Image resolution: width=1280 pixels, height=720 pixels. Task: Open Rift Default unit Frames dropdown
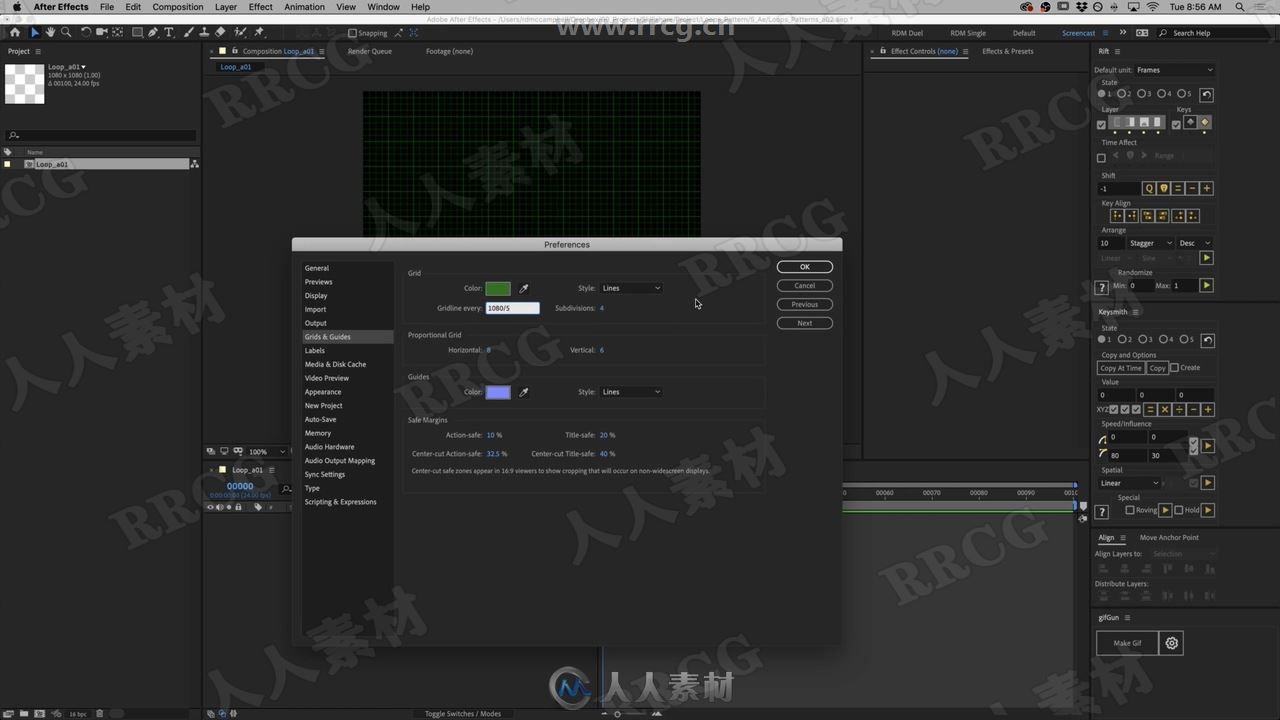(x=1175, y=70)
